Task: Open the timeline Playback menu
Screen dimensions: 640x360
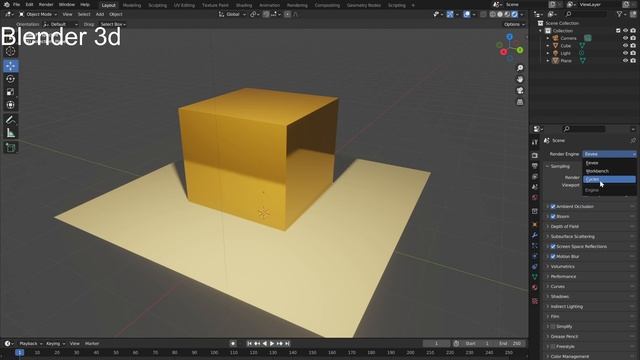Action: coord(31,344)
